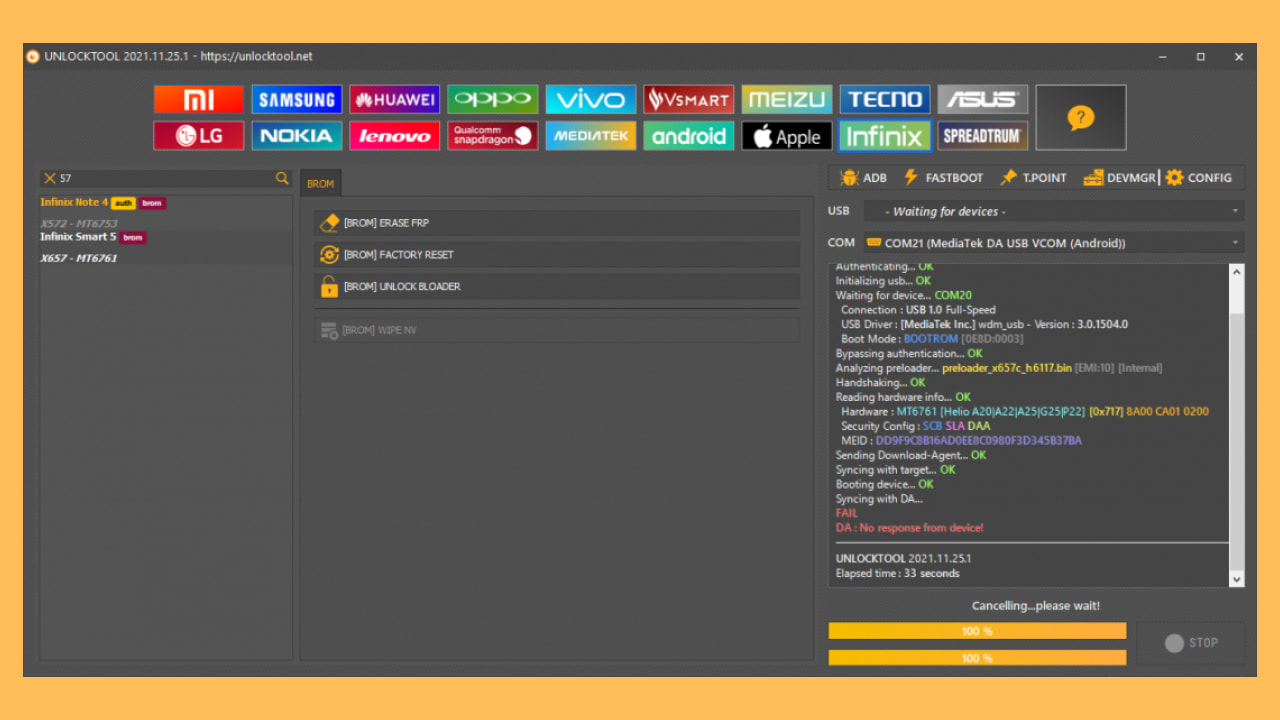This screenshot has width=1280, height=720.
Task: Open the generic Android section
Action: point(688,136)
